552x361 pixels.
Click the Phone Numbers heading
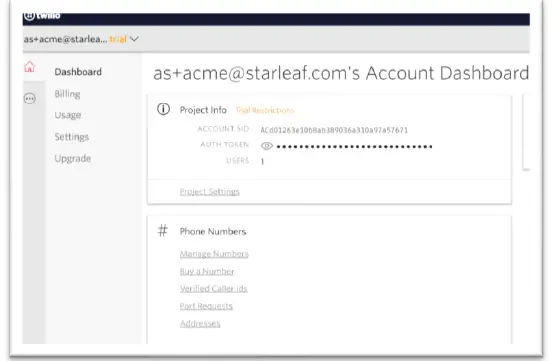(213, 231)
